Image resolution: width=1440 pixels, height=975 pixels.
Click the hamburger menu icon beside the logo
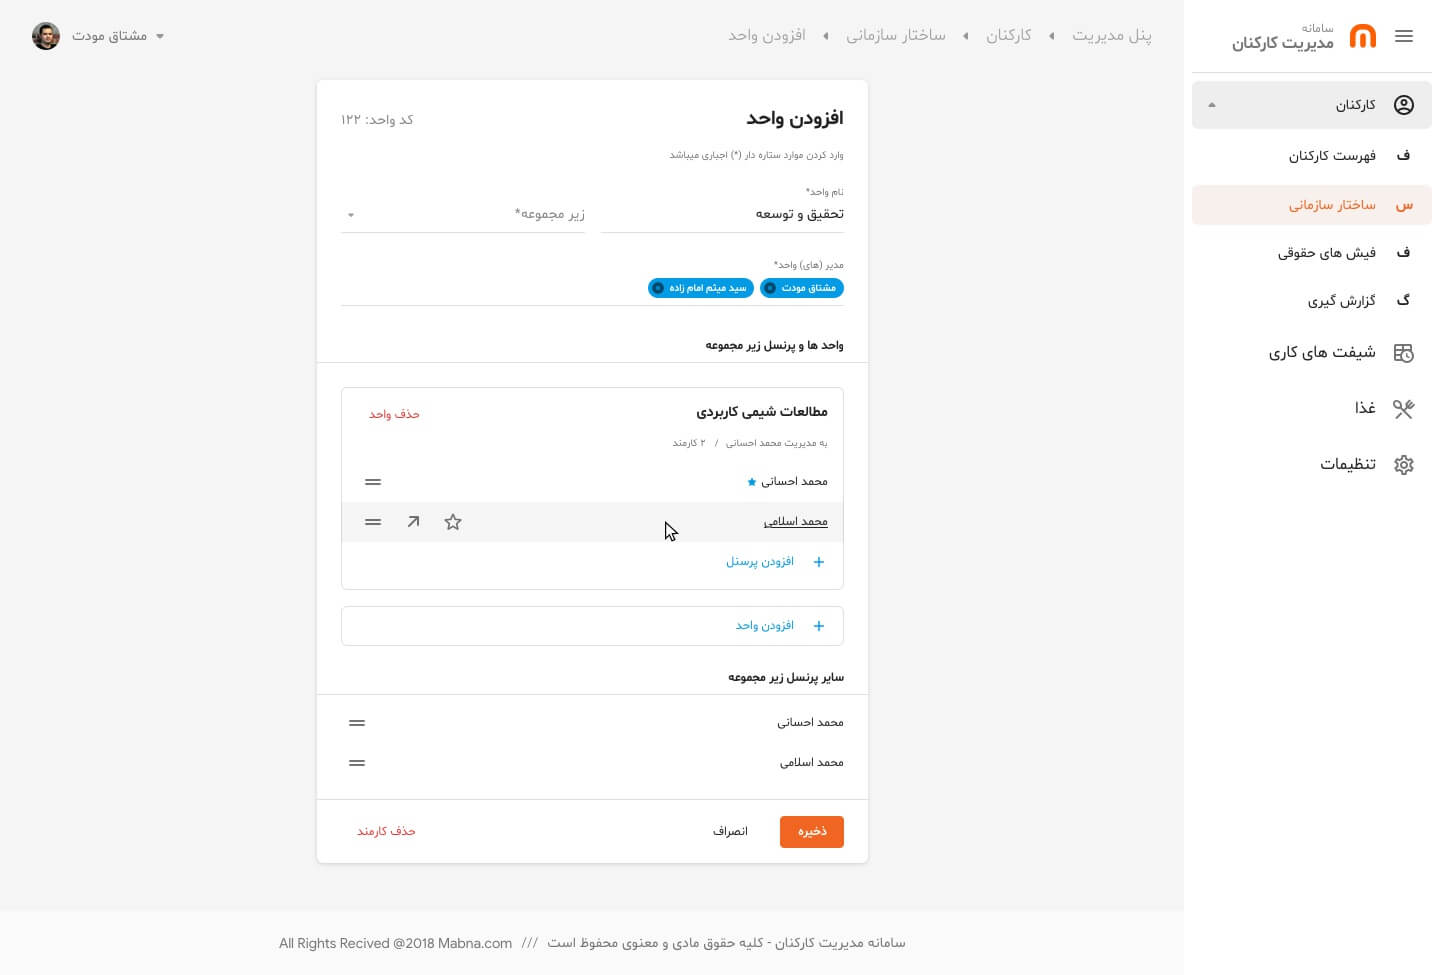pyautogui.click(x=1403, y=37)
